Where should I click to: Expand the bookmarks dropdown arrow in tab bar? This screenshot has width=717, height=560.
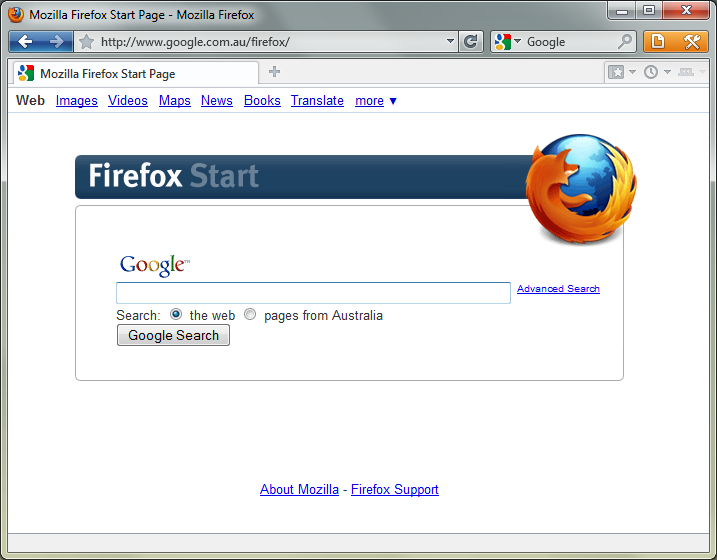[x=632, y=72]
